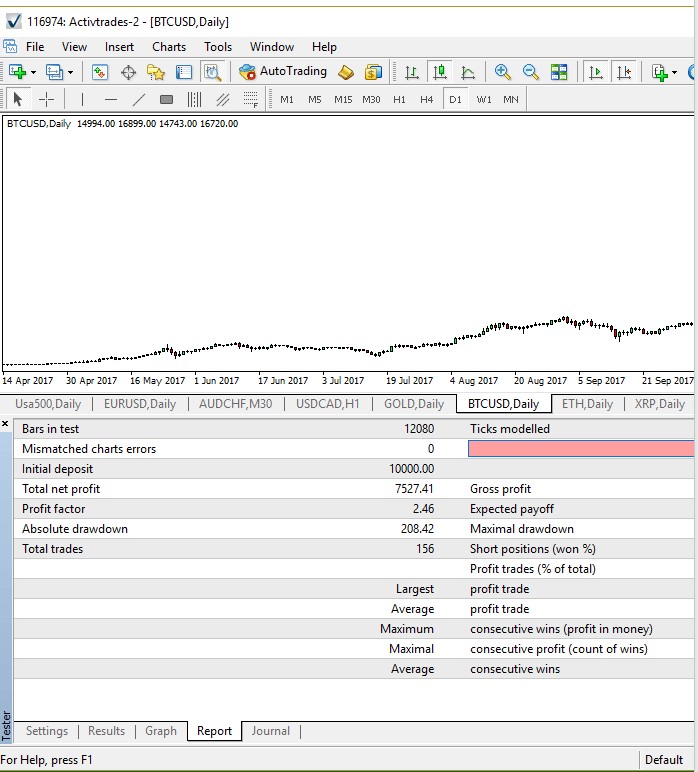Select the W1 timeframe button
This screenshot has height=772, width=698.
pos(484,99)
